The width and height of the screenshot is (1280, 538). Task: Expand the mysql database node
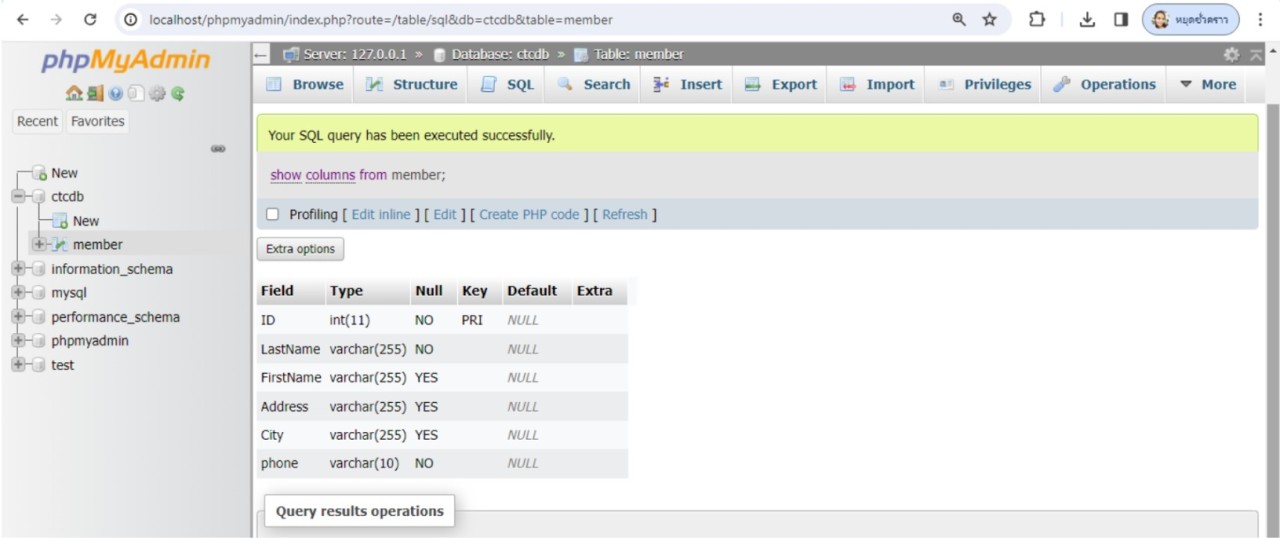point(18,293)
